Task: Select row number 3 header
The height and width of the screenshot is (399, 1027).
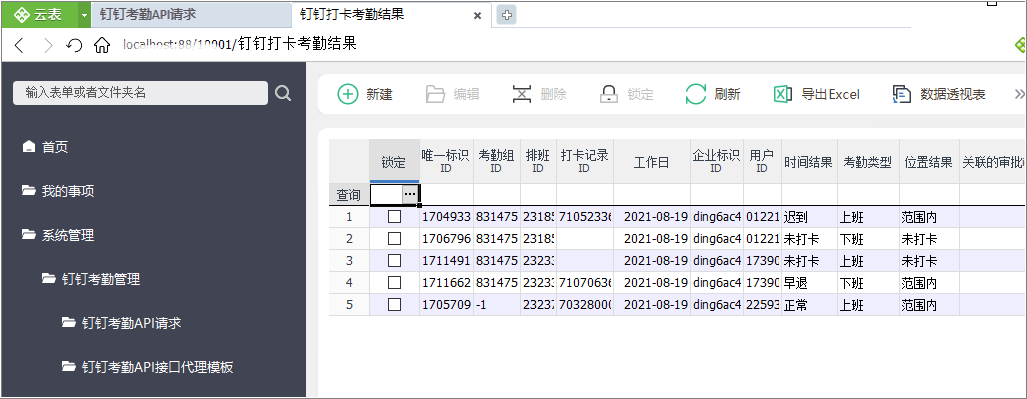Action: [x=348, y=261]
